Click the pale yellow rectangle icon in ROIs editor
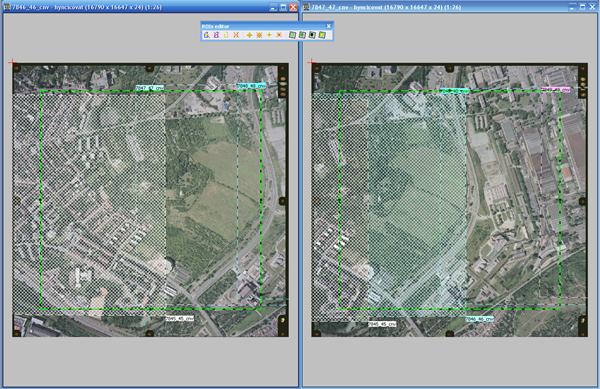 tap(226, 35)
